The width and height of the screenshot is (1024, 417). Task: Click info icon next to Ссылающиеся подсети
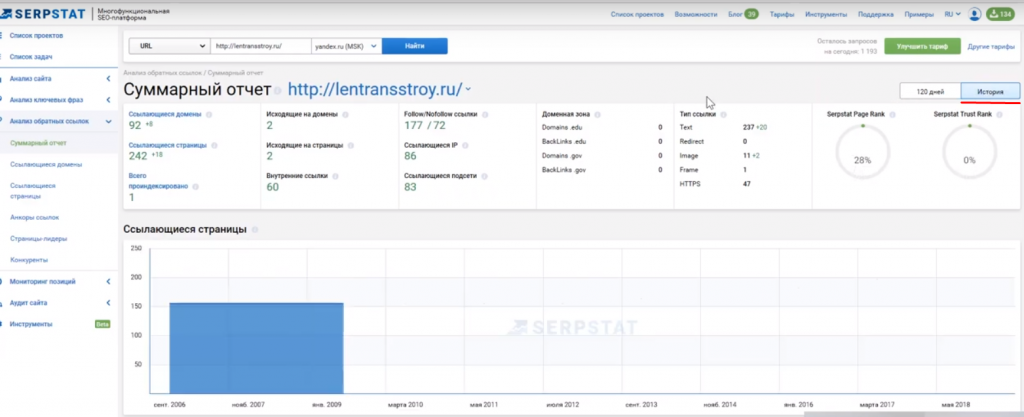point(484,176)
